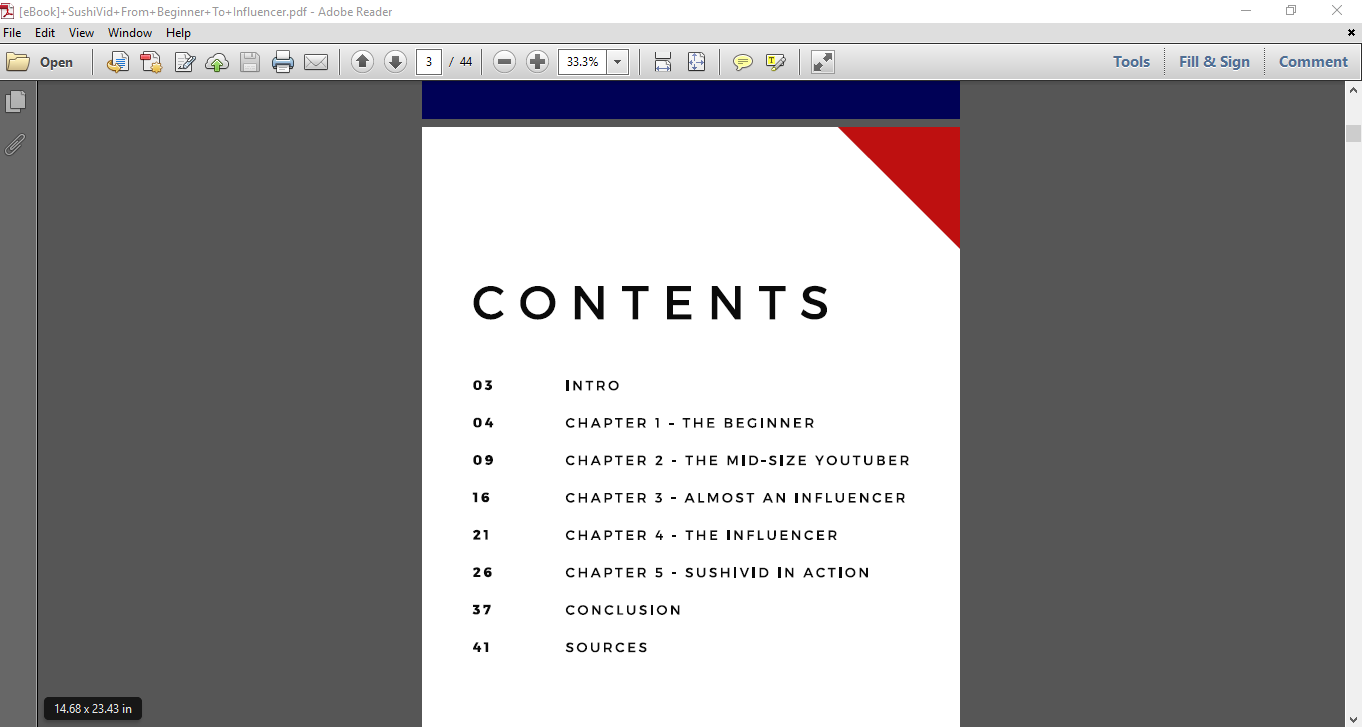
Task: Click the scrollbar up arrow
Action: pos(1353,88)
